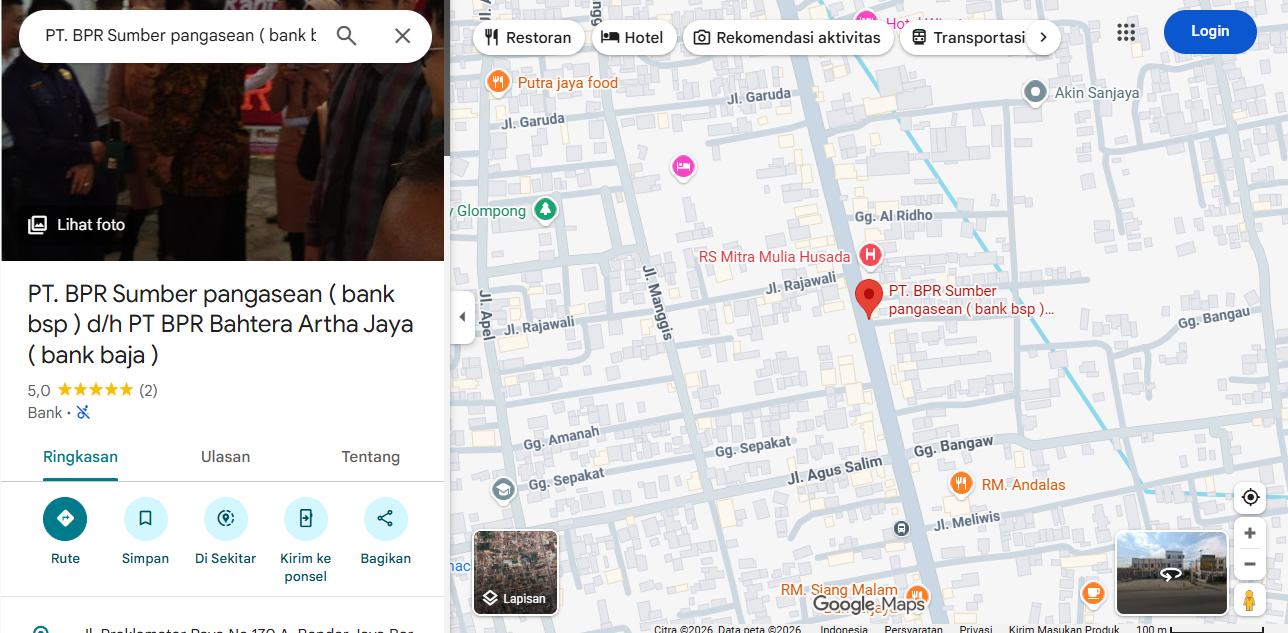1288x633 pixels.
Task: Click the search magnifier icon
Action: [346, 36]
